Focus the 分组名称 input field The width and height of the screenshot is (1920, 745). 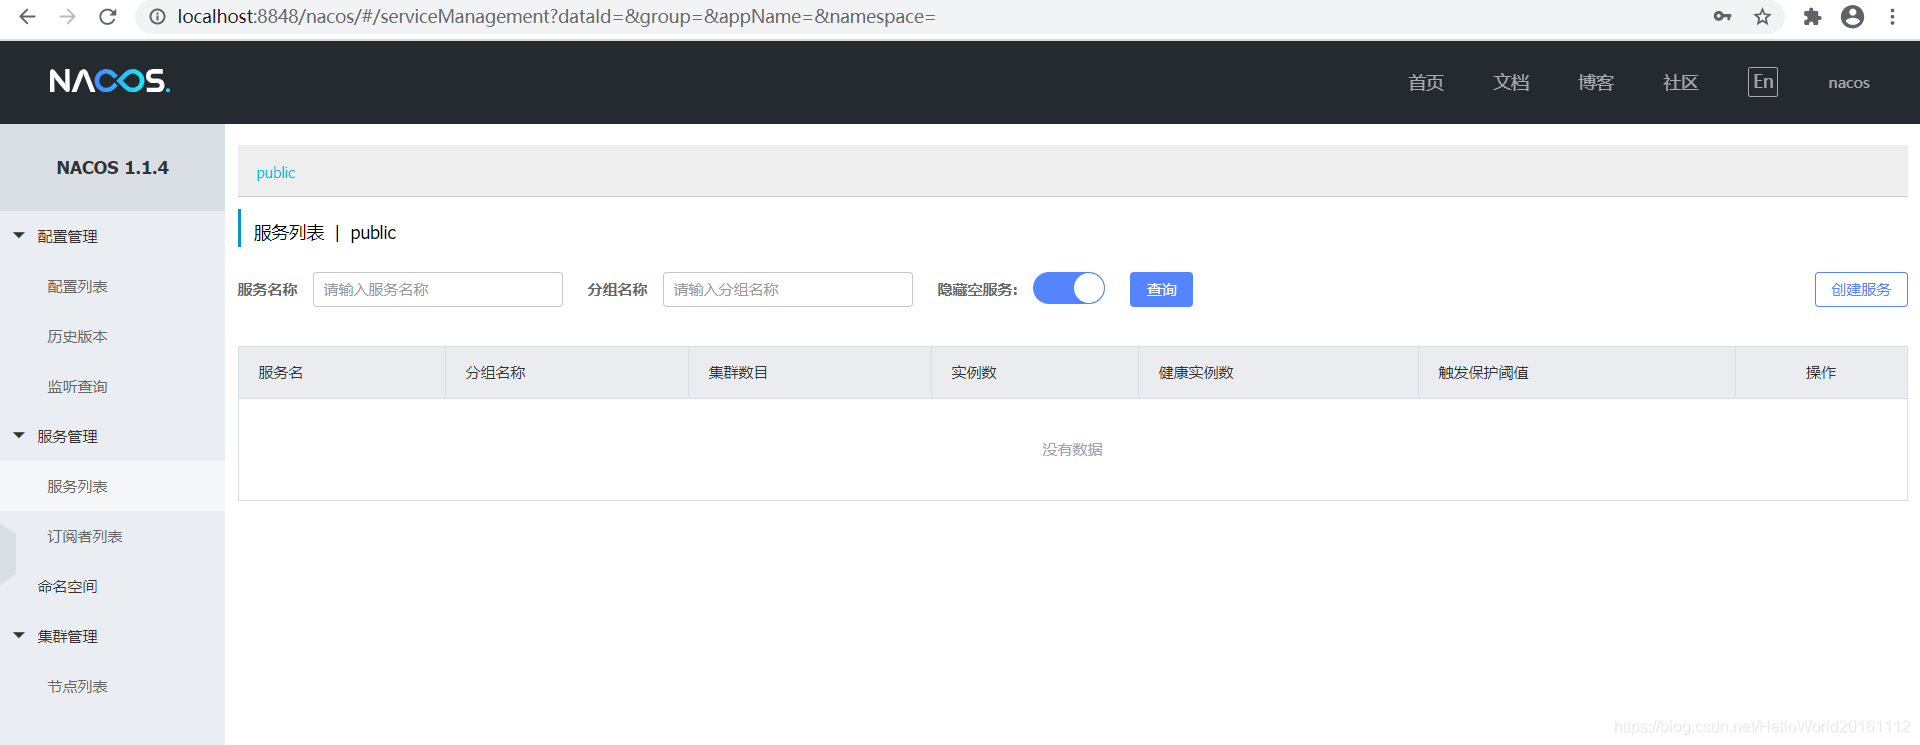pyautogui.click(x=788, y=289)
